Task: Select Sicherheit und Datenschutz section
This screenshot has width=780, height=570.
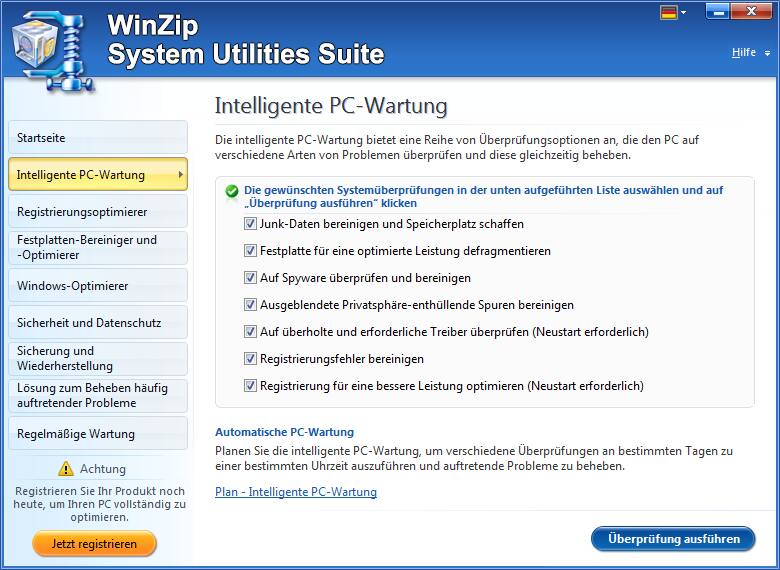Action: click(97, 323)
